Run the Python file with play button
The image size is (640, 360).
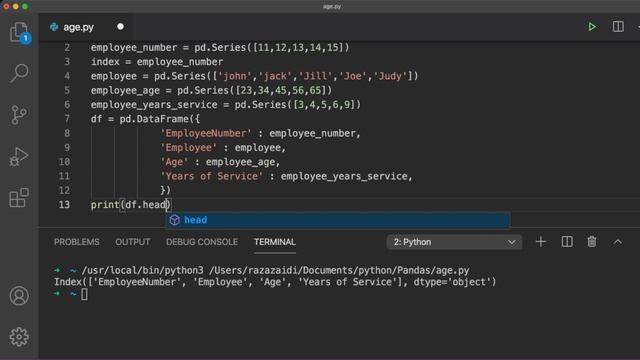tap(592, 27)
